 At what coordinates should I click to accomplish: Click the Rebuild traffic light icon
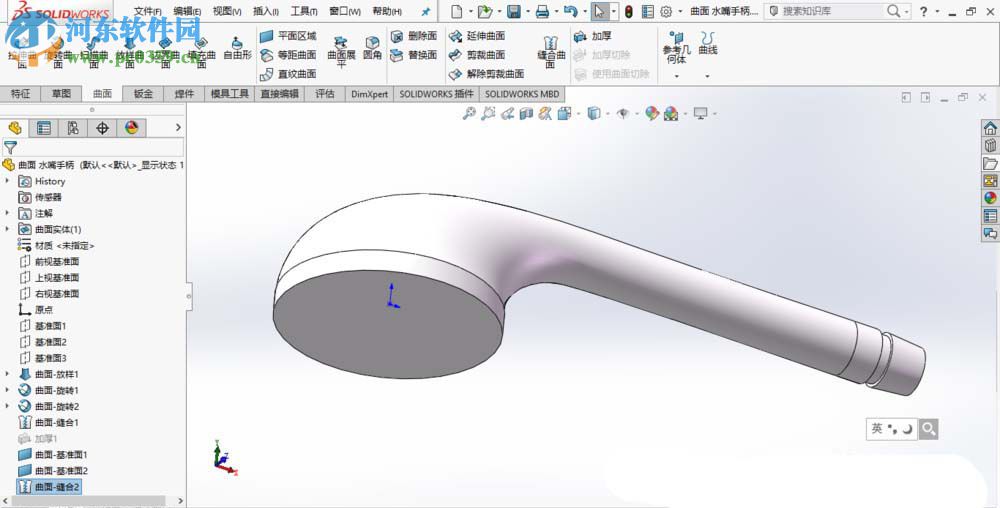click(629, 11)
